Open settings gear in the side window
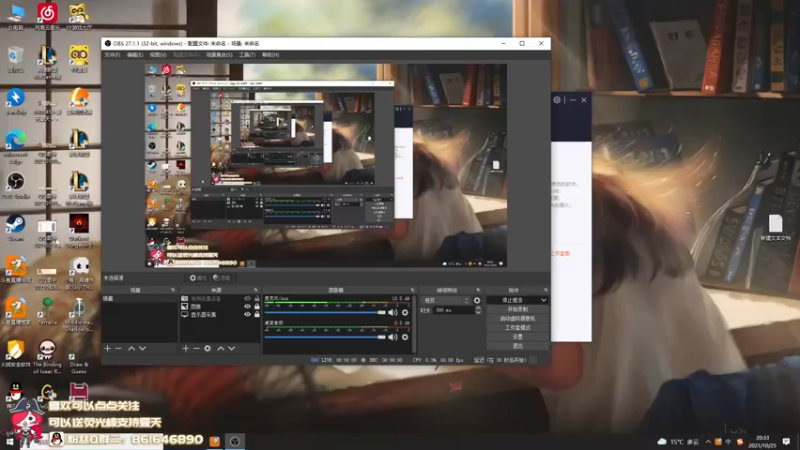Image resolution: width=800 pixels, height=450 pixels. pos(557,100)
